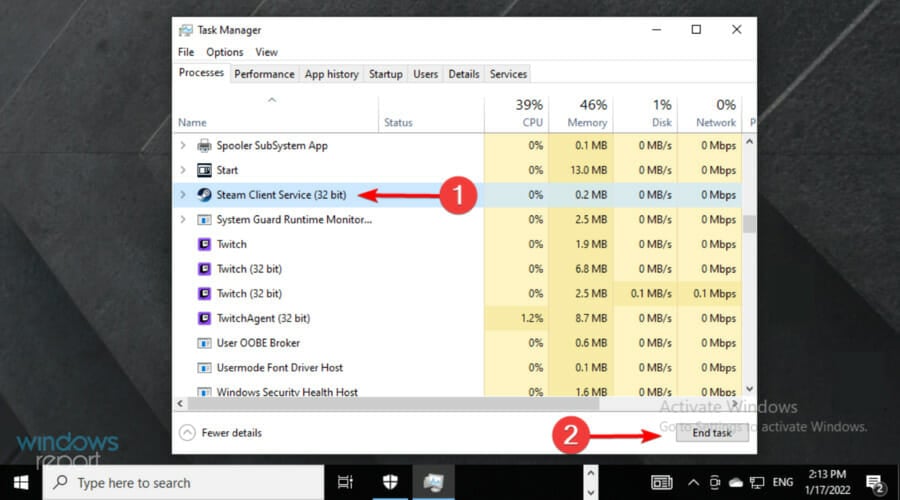Screen dimensions: 900x500
Task: Select the User OOBE Broker process
Action: [457, 343]
